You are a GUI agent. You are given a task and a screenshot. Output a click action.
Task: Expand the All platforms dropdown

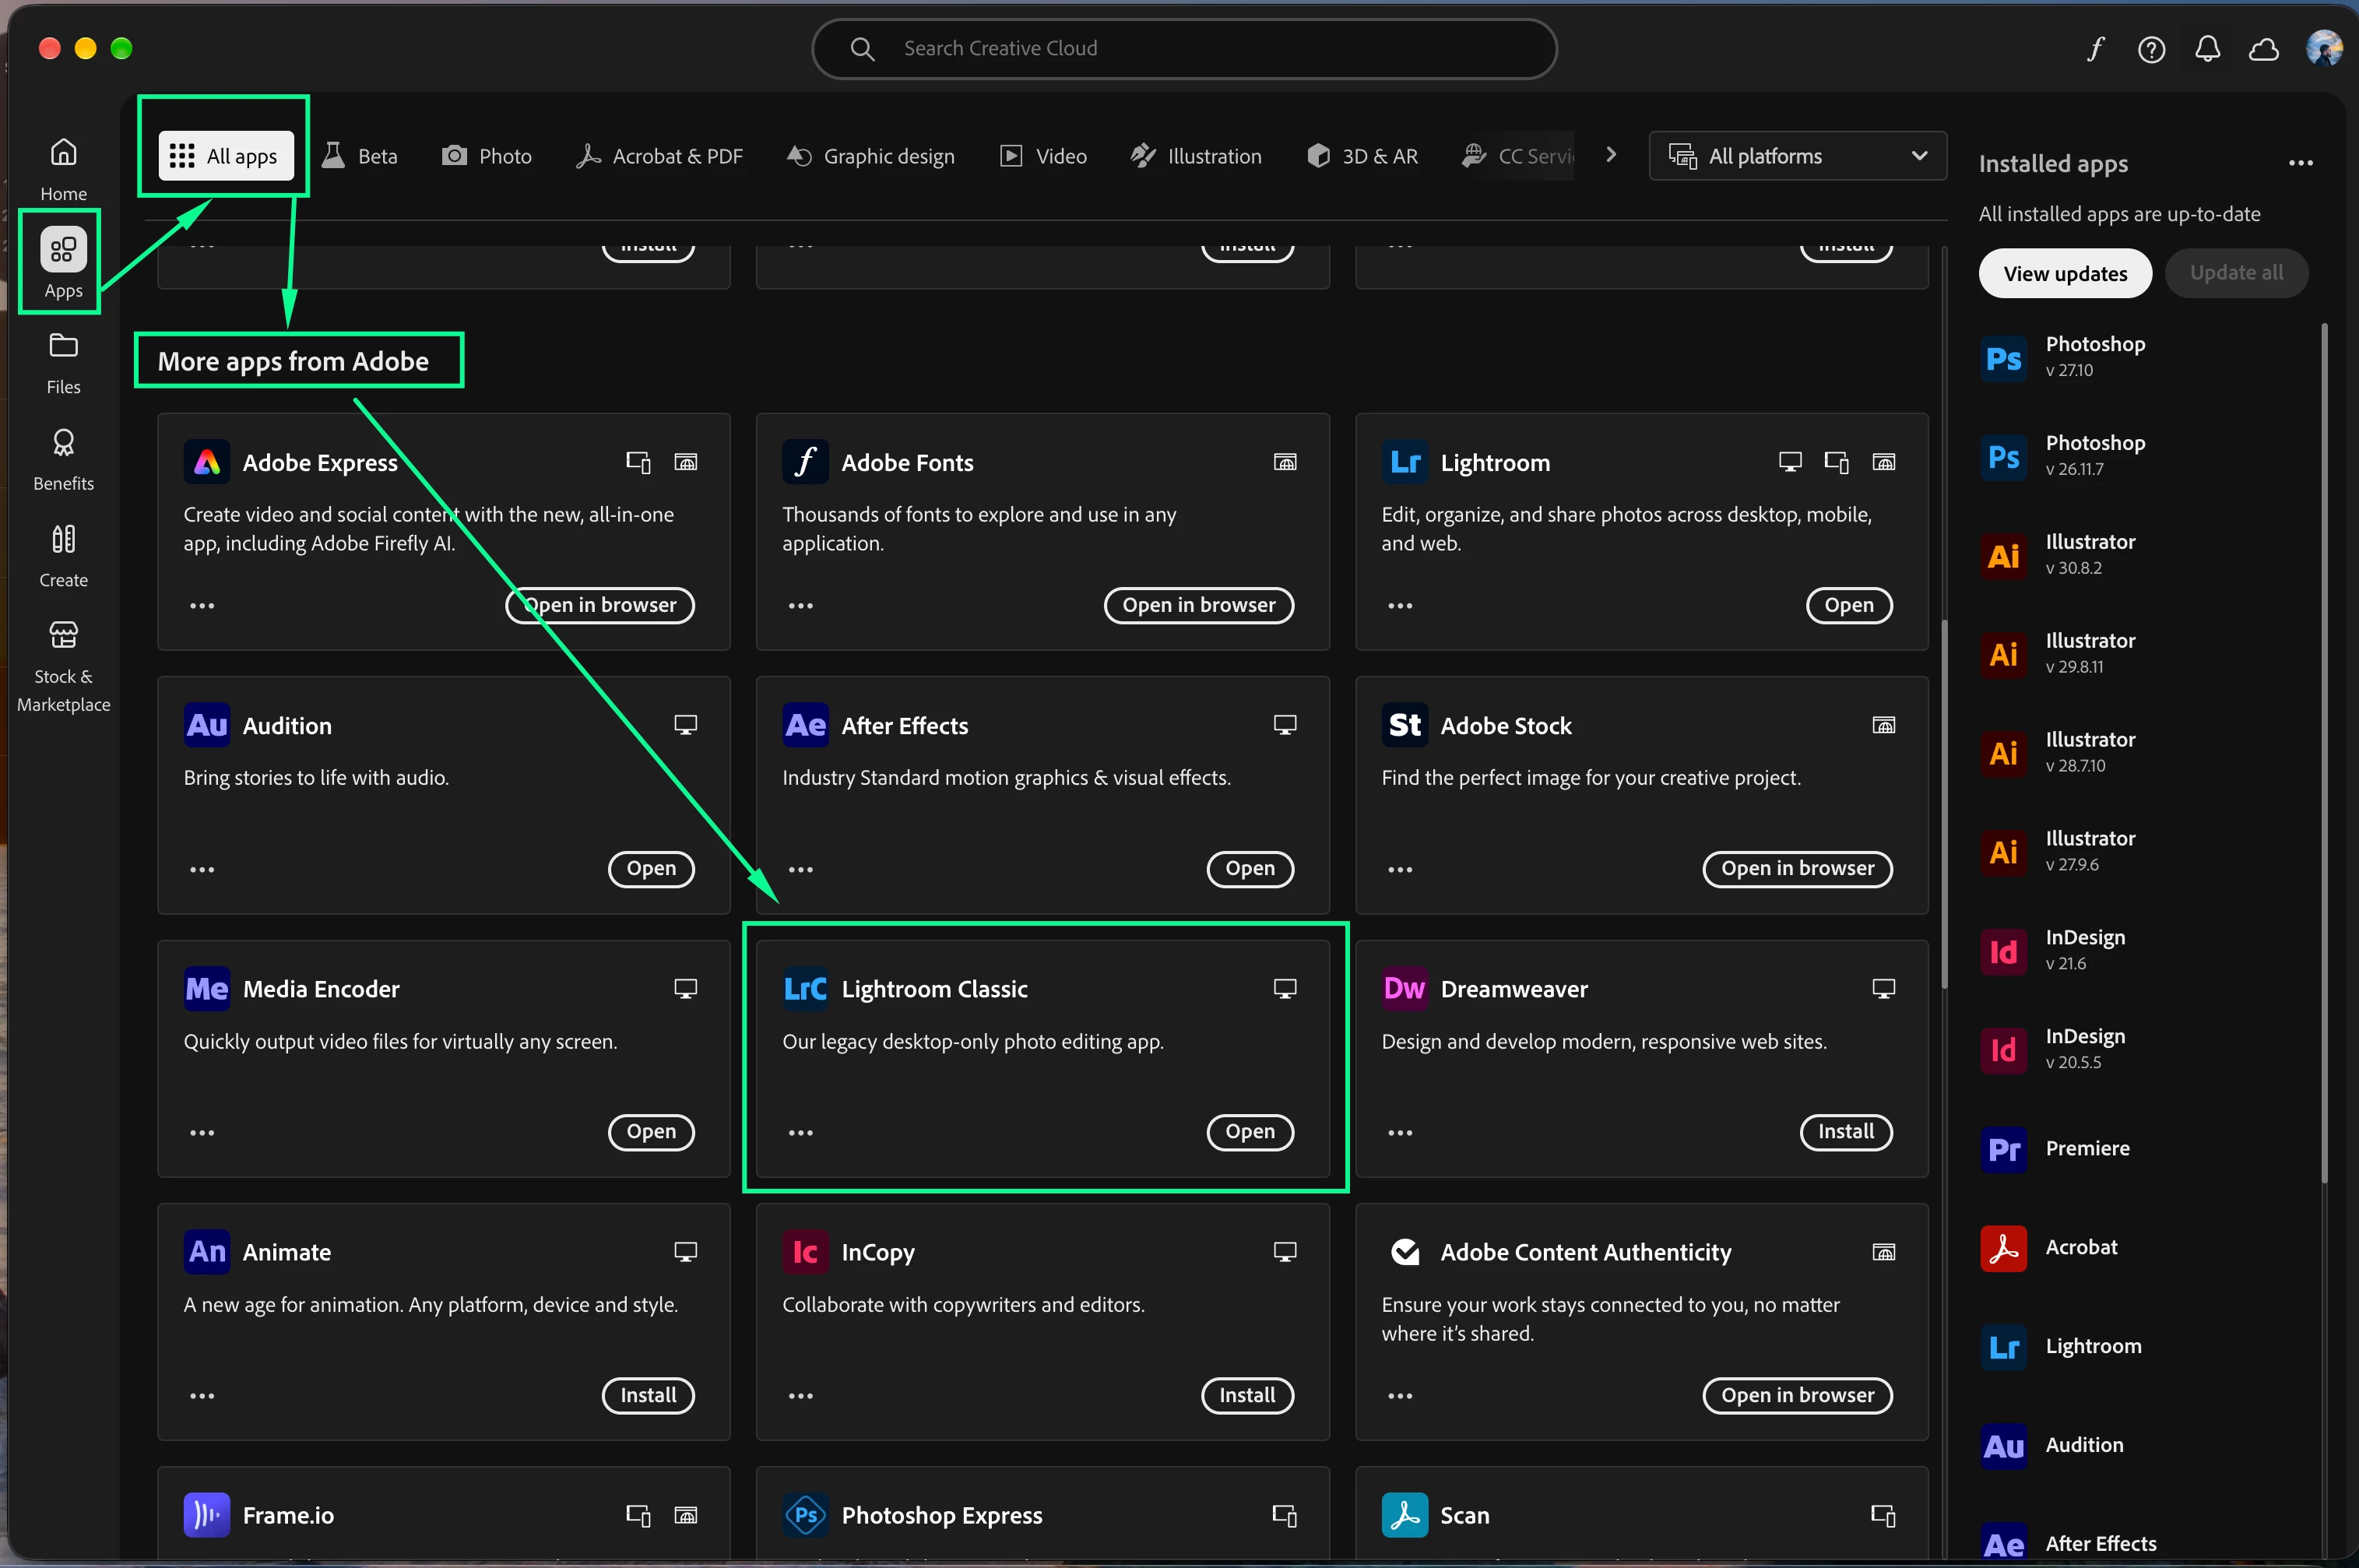pos(1797,156)
